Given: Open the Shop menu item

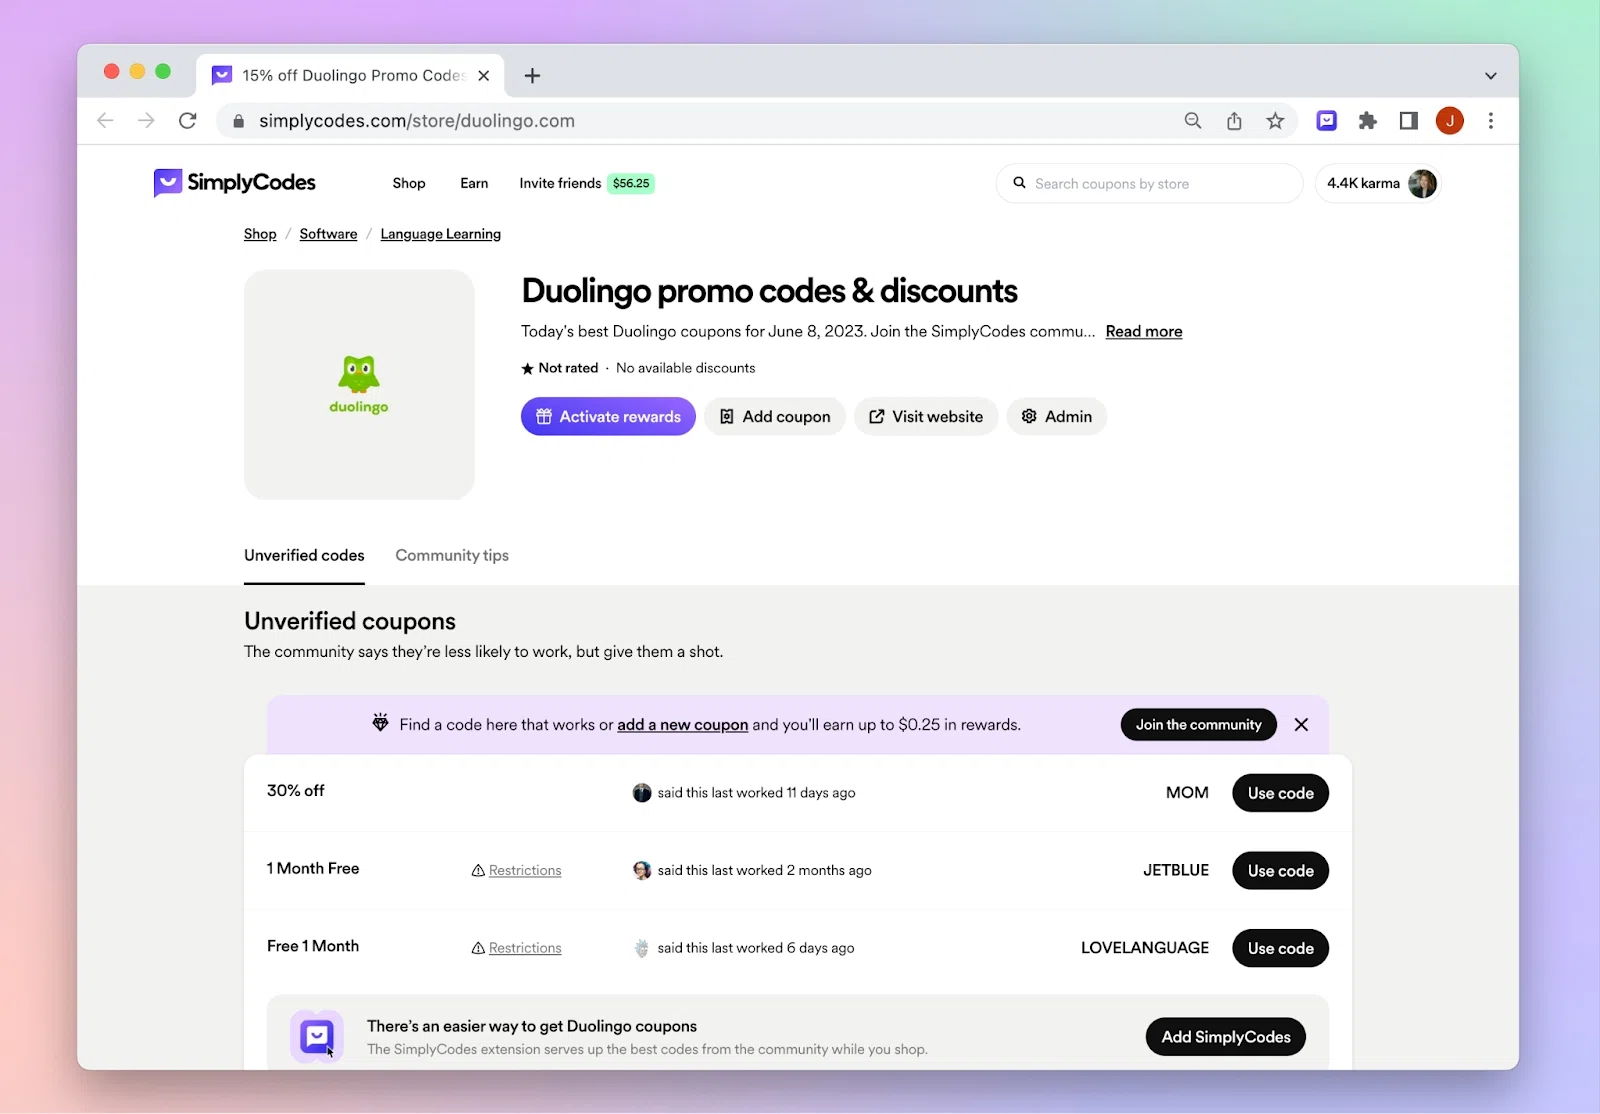Looking at the screenshot, I should pos(409,183).
